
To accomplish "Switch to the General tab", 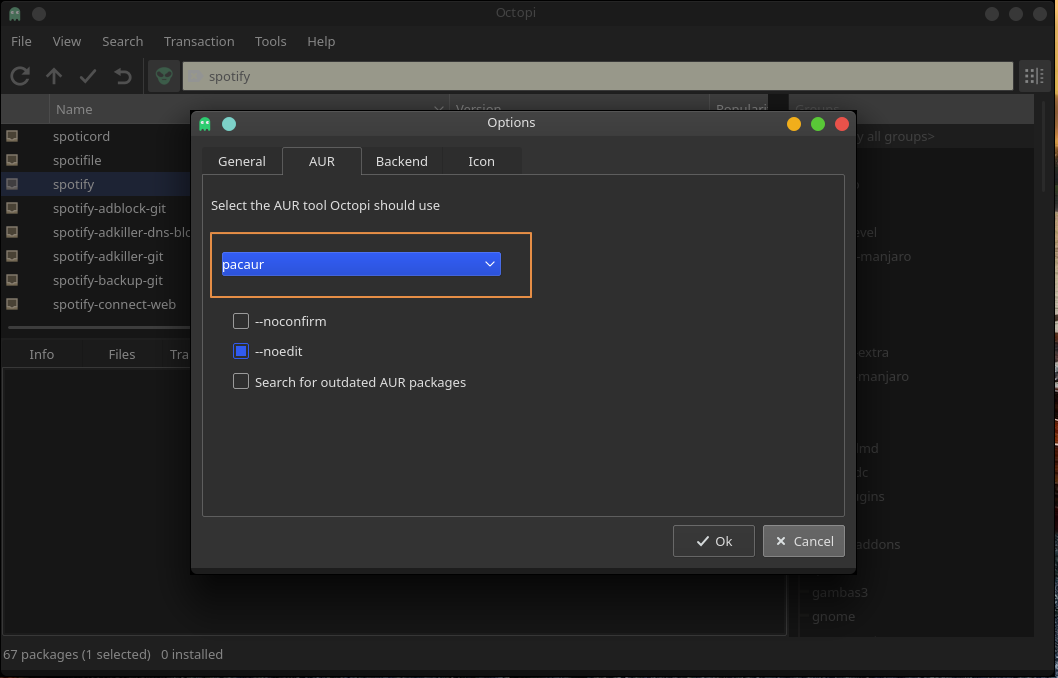I will [x=242, y=161].
